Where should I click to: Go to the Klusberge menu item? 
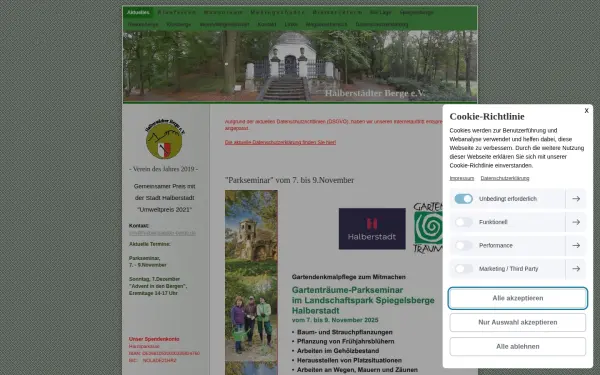click(178, 24)
